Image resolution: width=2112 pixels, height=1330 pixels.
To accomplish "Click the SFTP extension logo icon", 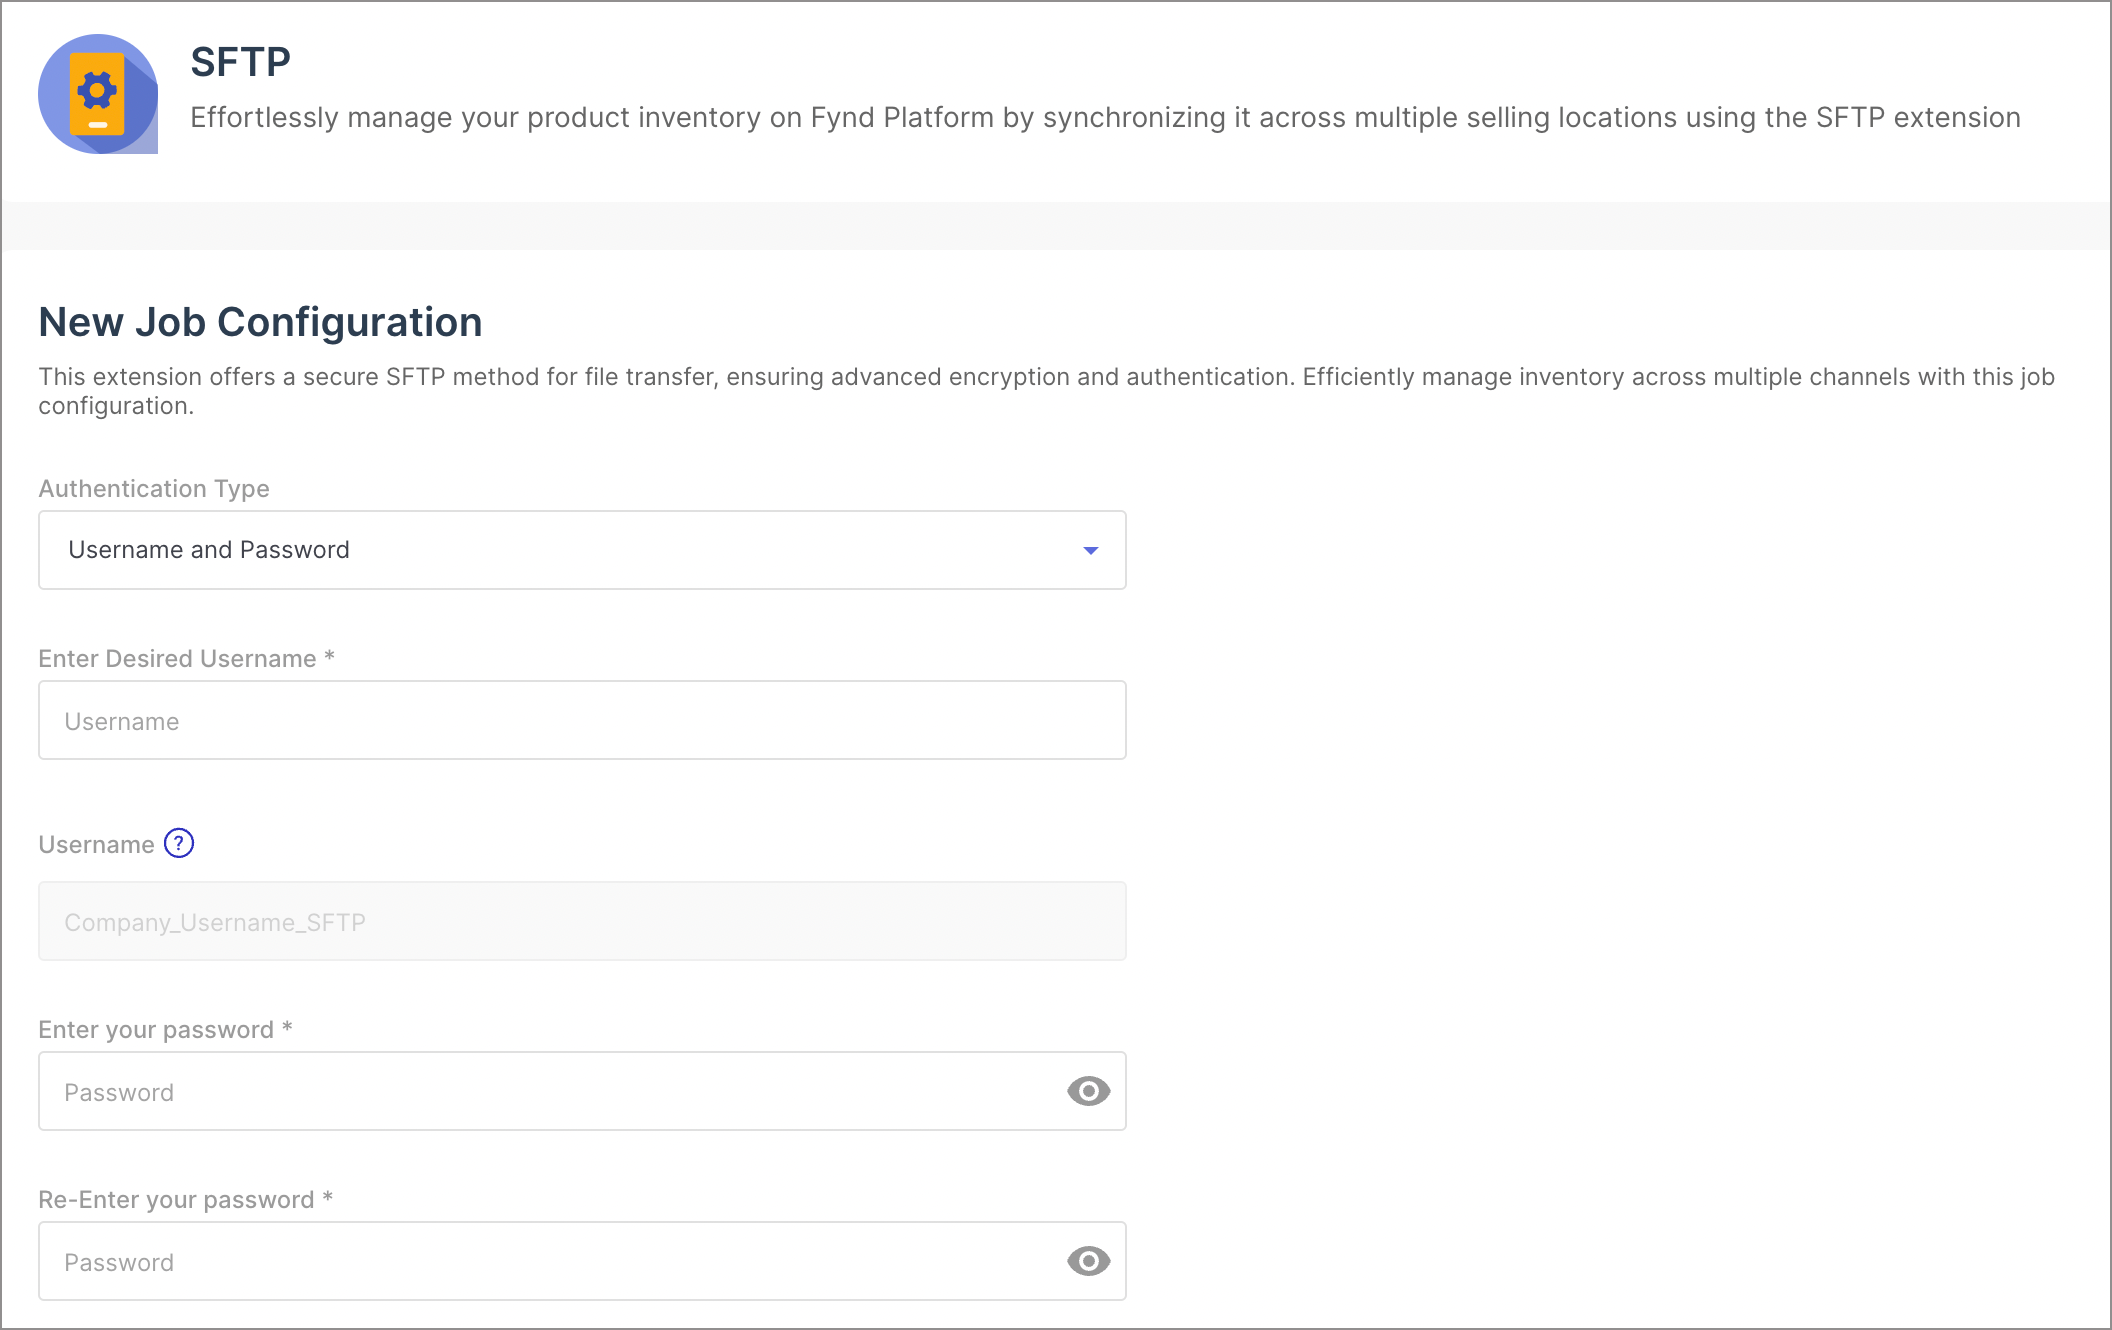I will 98,94.
